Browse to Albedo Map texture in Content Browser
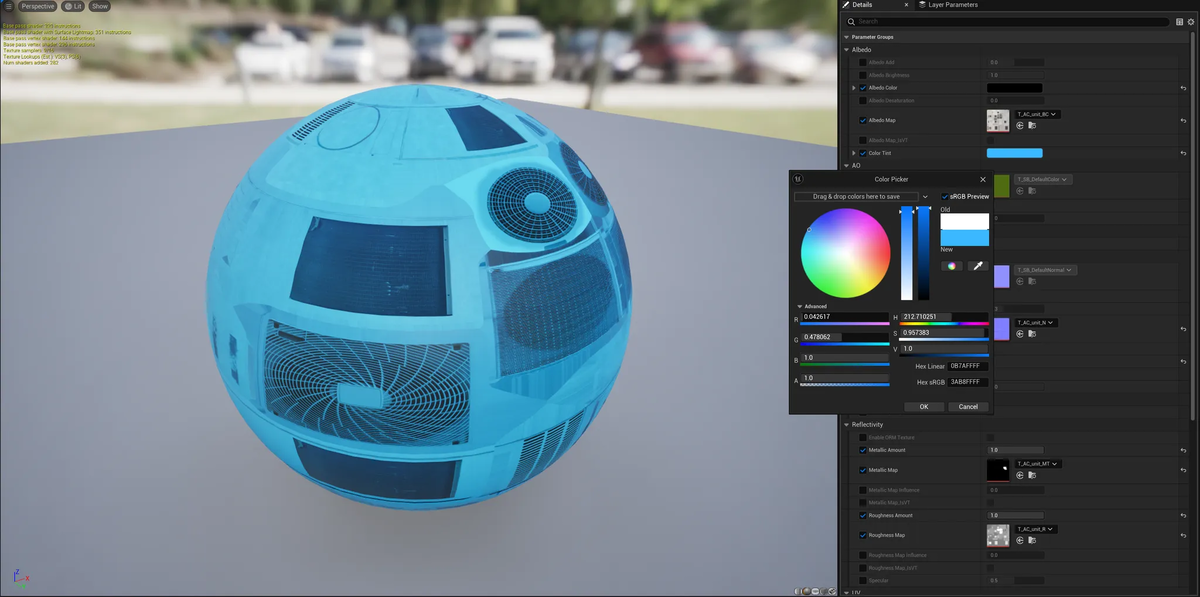1200x597 pixels. 1032,126
